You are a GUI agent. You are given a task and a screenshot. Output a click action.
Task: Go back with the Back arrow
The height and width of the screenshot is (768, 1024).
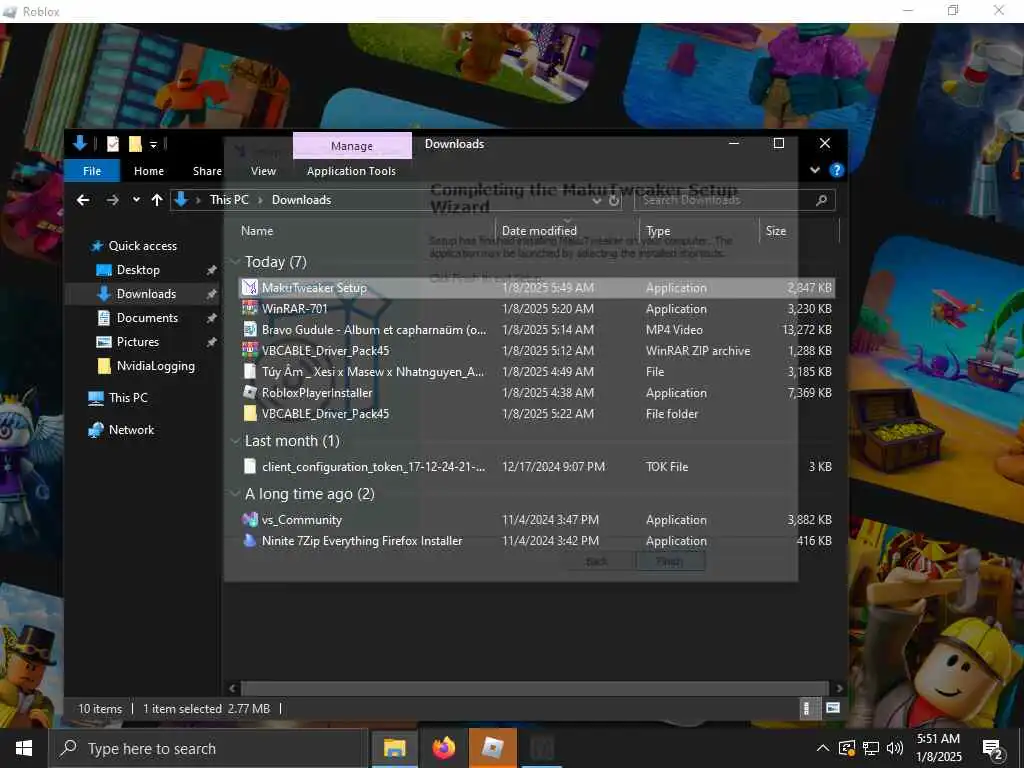[83, 200]
